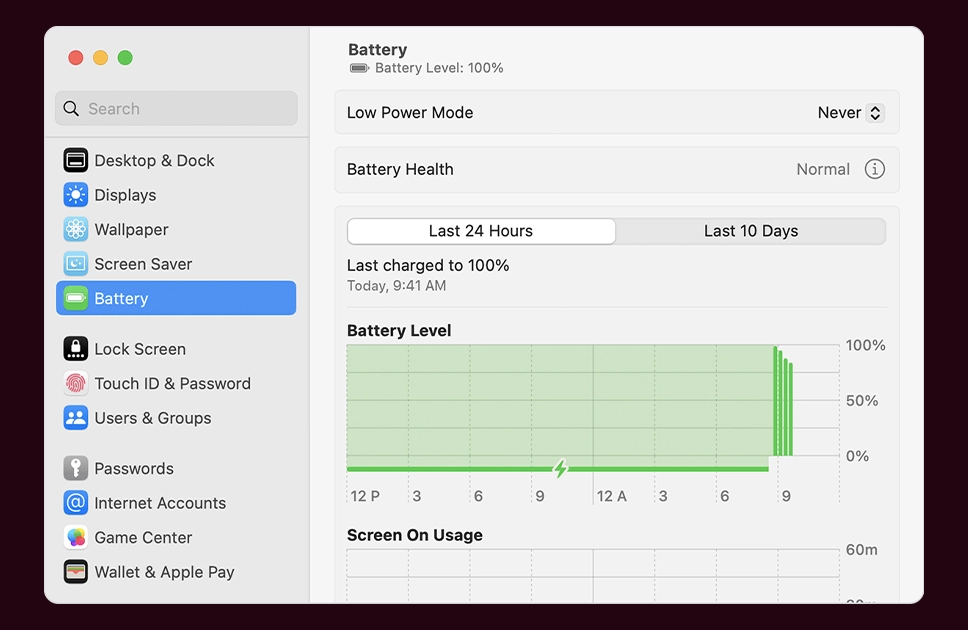The height and width of the screenshot is (630, 968).
Task: Click the "Last charged to 100%" text
Action: [x=428, y=266]
